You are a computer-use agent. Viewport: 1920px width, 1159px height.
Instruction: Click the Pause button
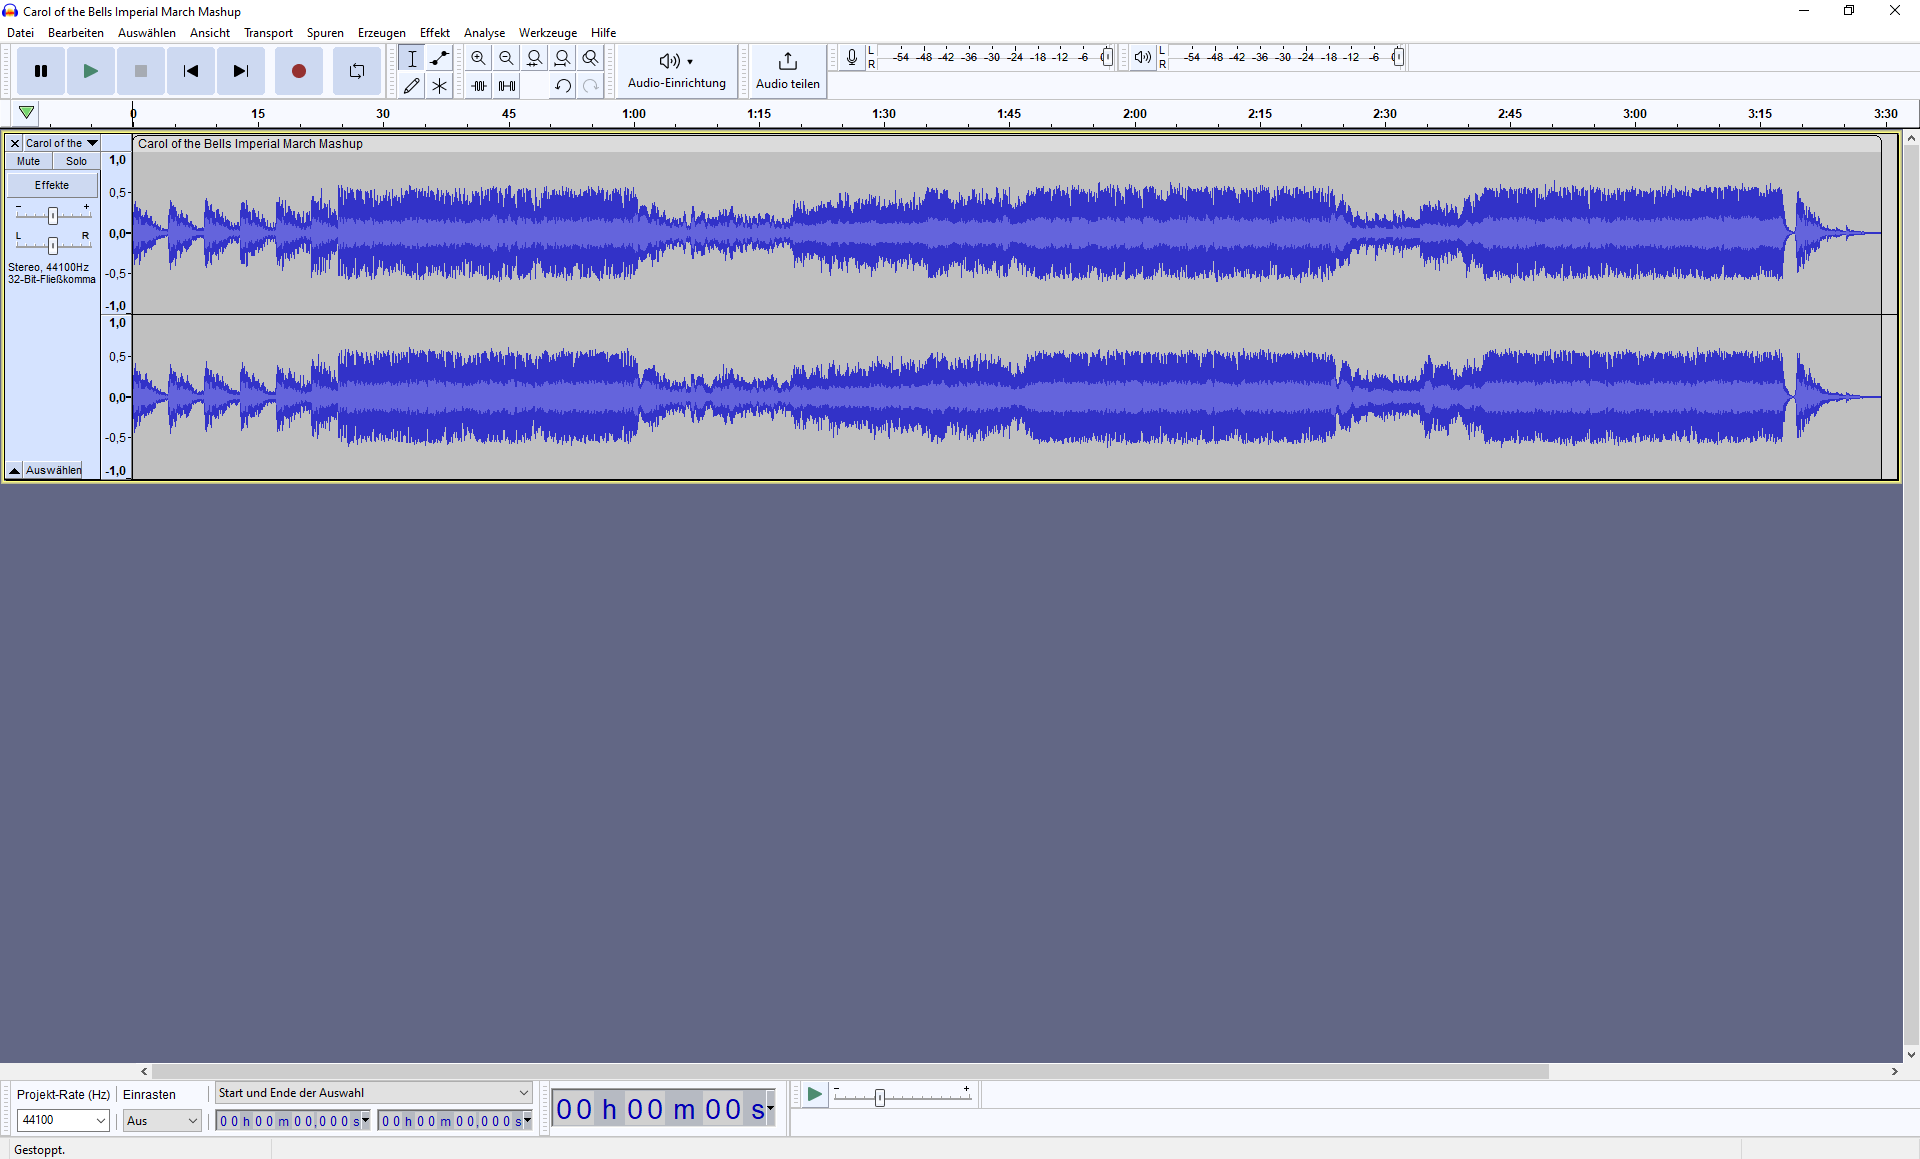pos(41,71)
